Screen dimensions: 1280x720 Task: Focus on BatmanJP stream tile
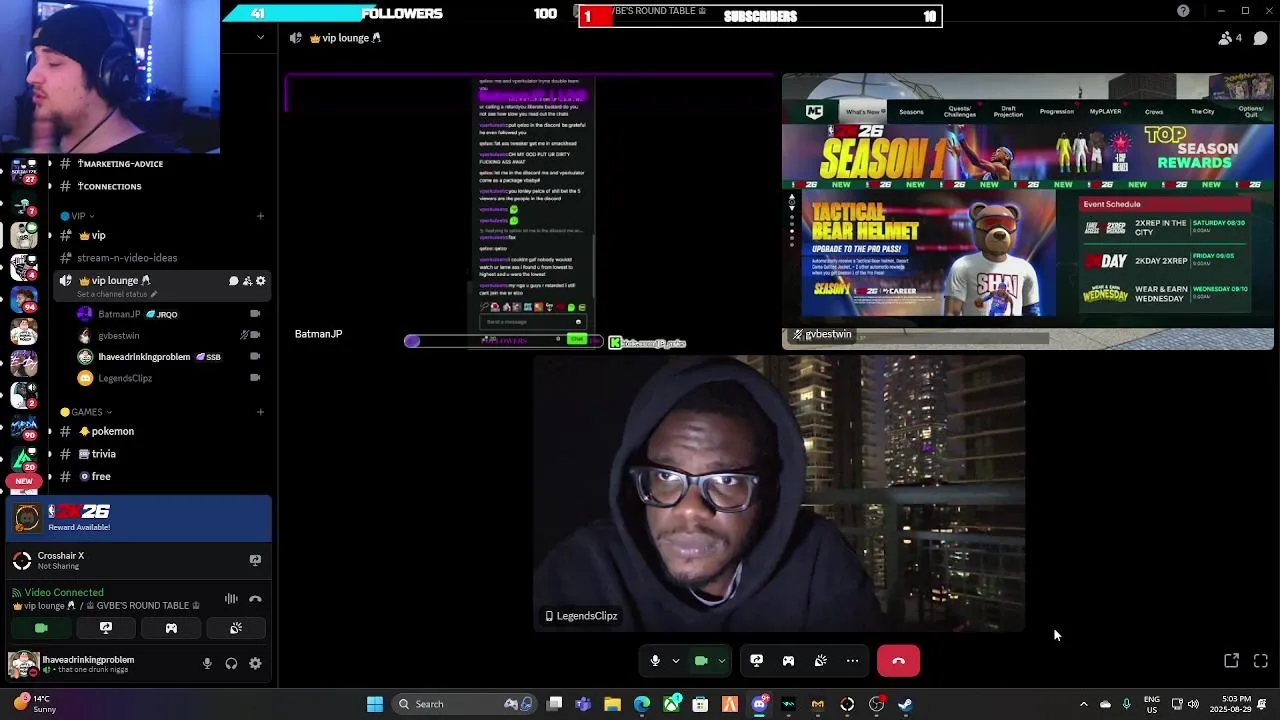[x=531, y=211]
